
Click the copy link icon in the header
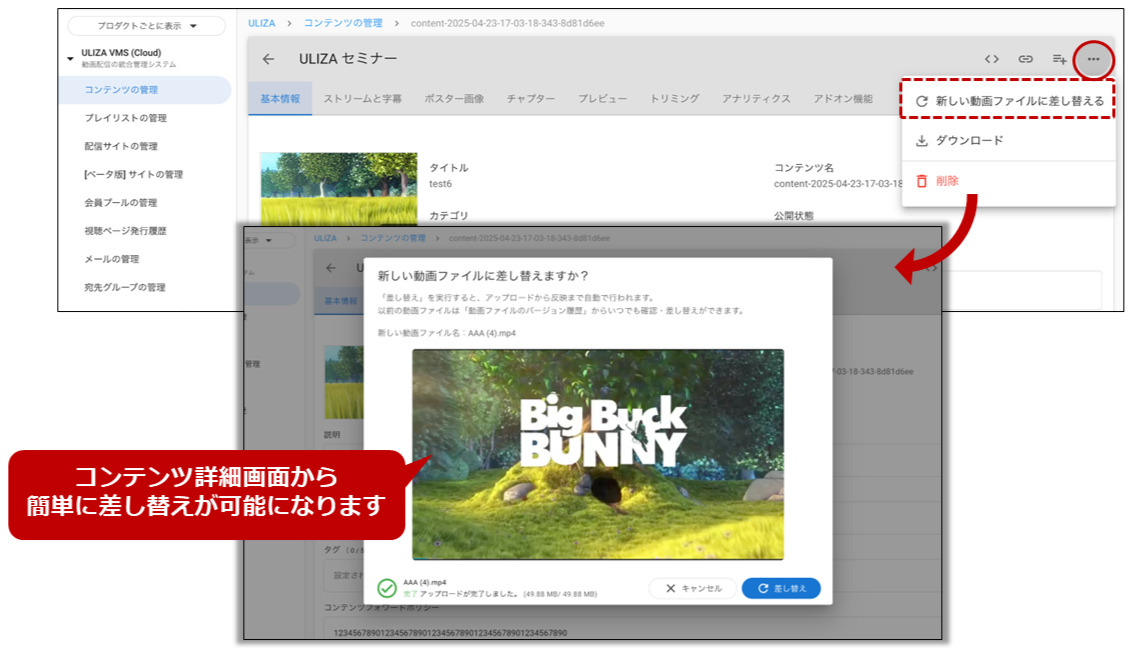1025,59
